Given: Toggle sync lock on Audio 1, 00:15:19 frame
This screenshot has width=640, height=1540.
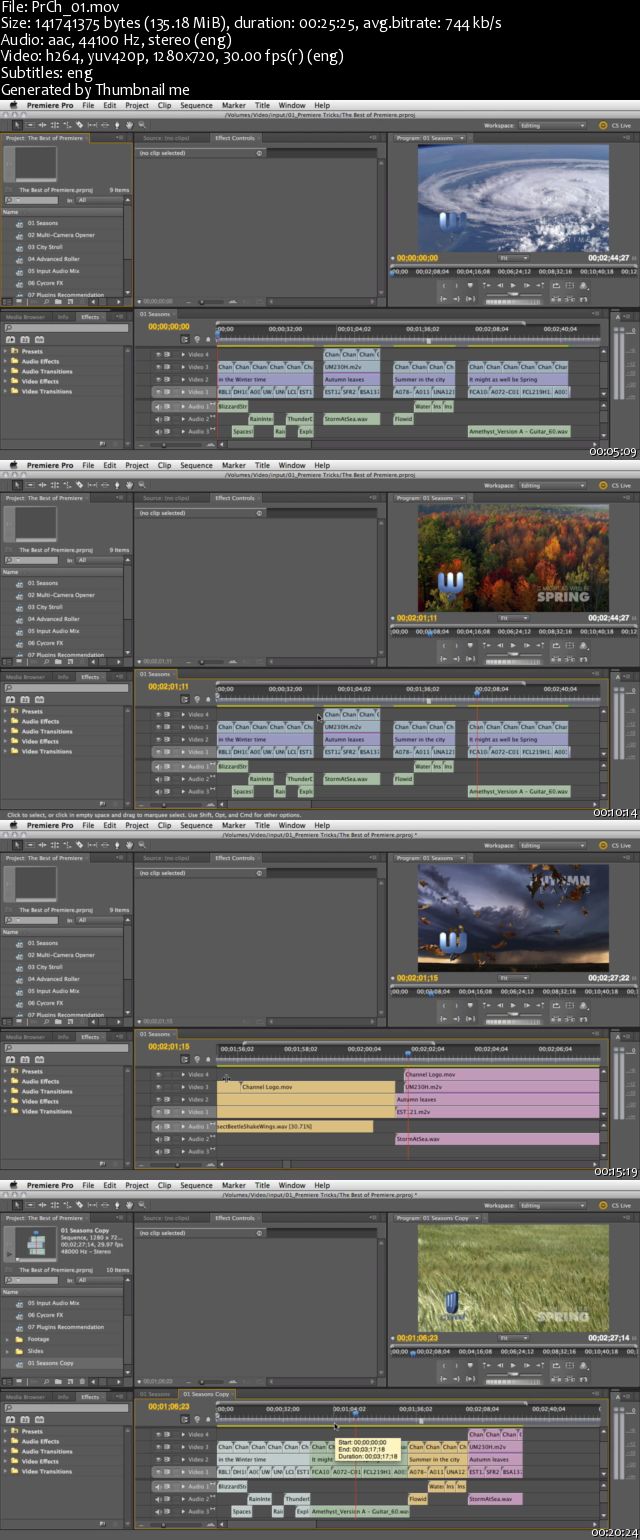Looking at the screenshot, I should pos(167,1126).
